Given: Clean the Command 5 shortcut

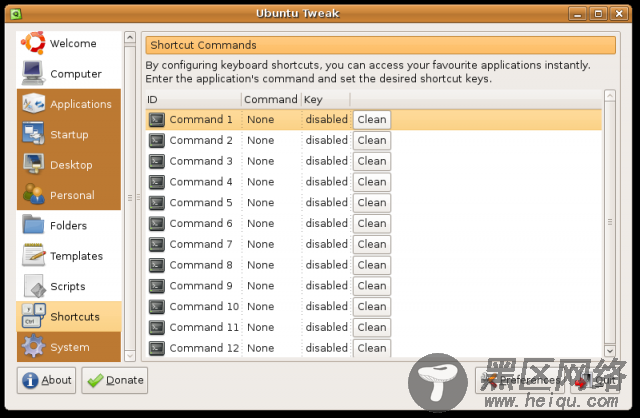Looking at the screenshot, I should tap(371, 203).
